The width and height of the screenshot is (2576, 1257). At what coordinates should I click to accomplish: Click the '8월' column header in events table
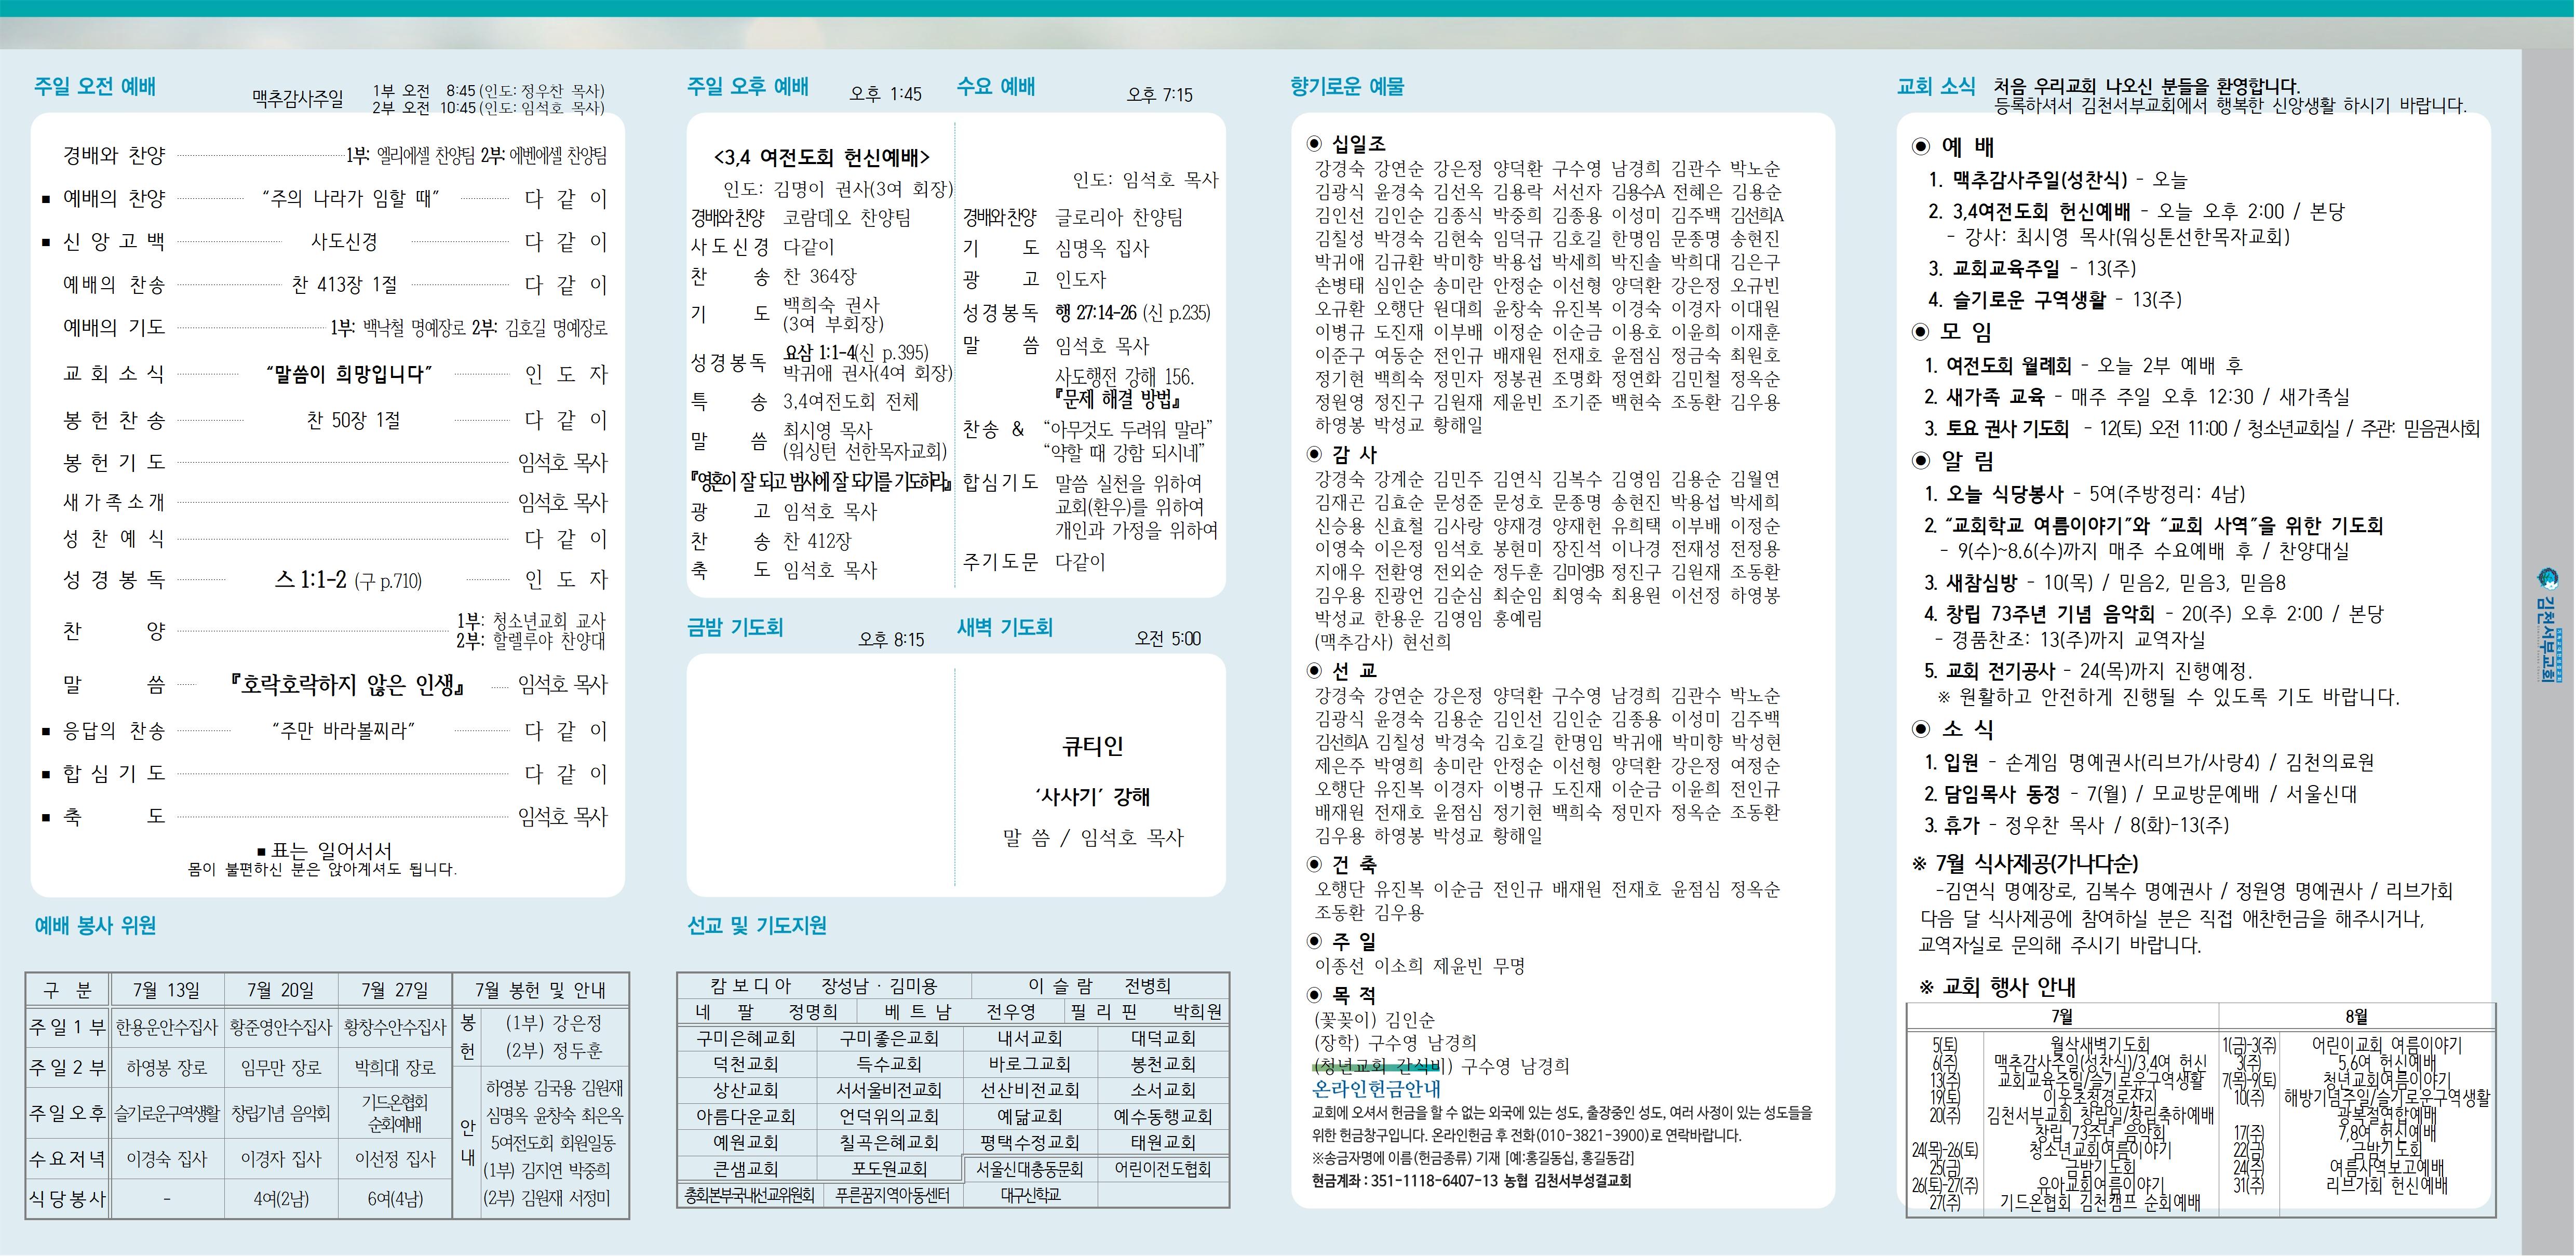coord(2357,1016)
